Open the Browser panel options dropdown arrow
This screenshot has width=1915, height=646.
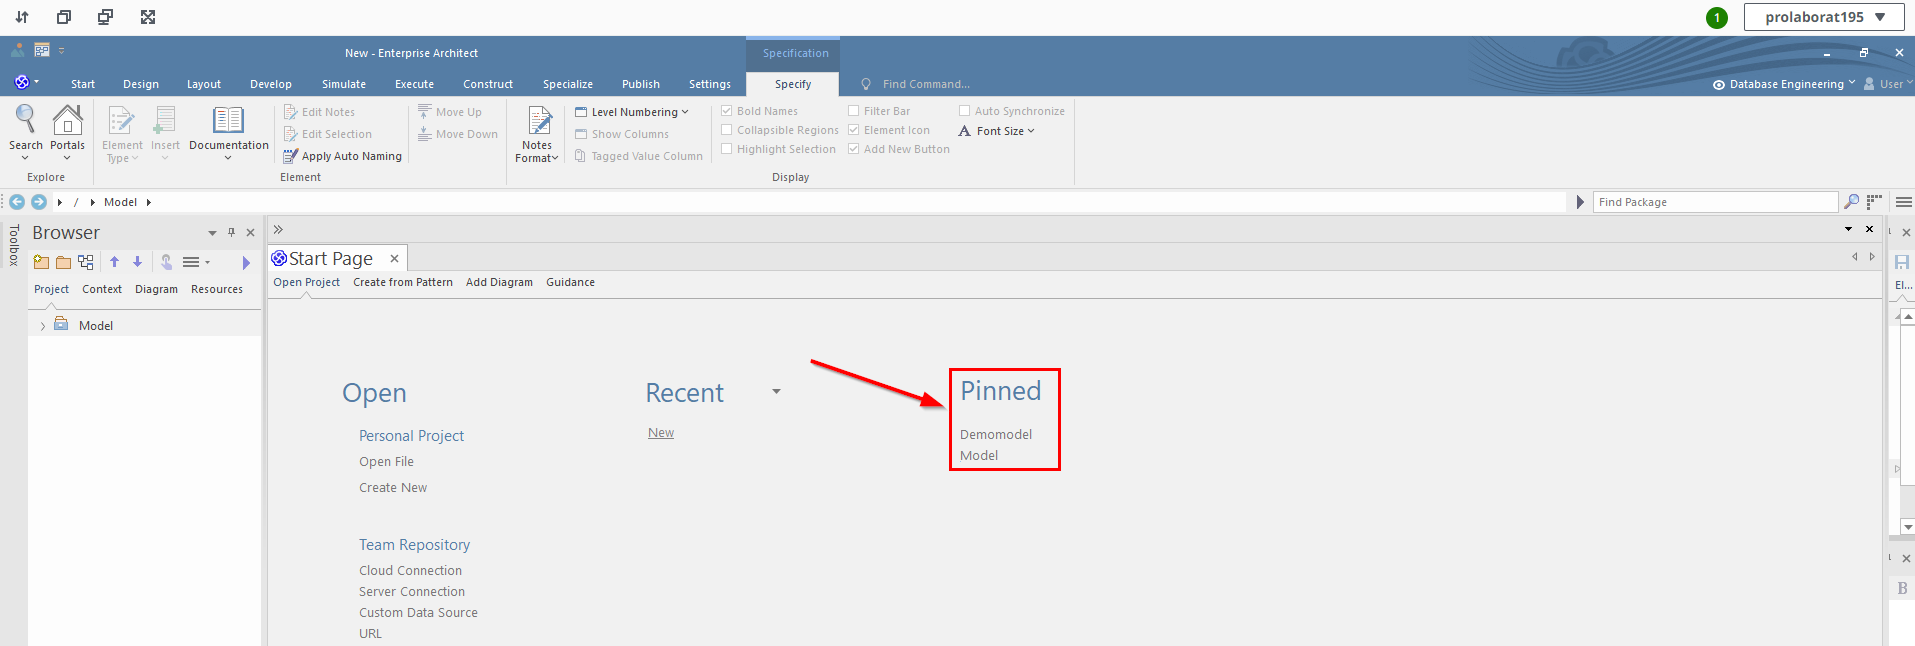(212, 233)
